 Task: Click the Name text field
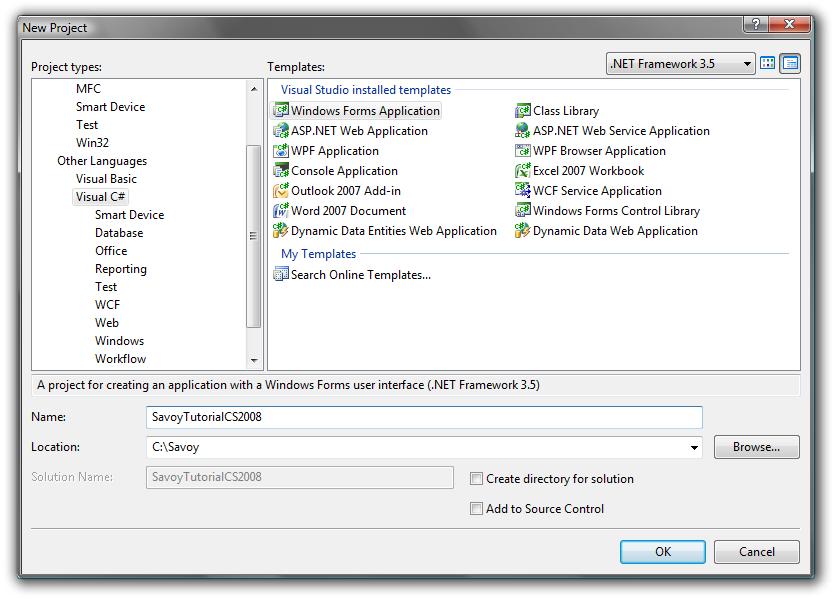[x=424, y=417]
